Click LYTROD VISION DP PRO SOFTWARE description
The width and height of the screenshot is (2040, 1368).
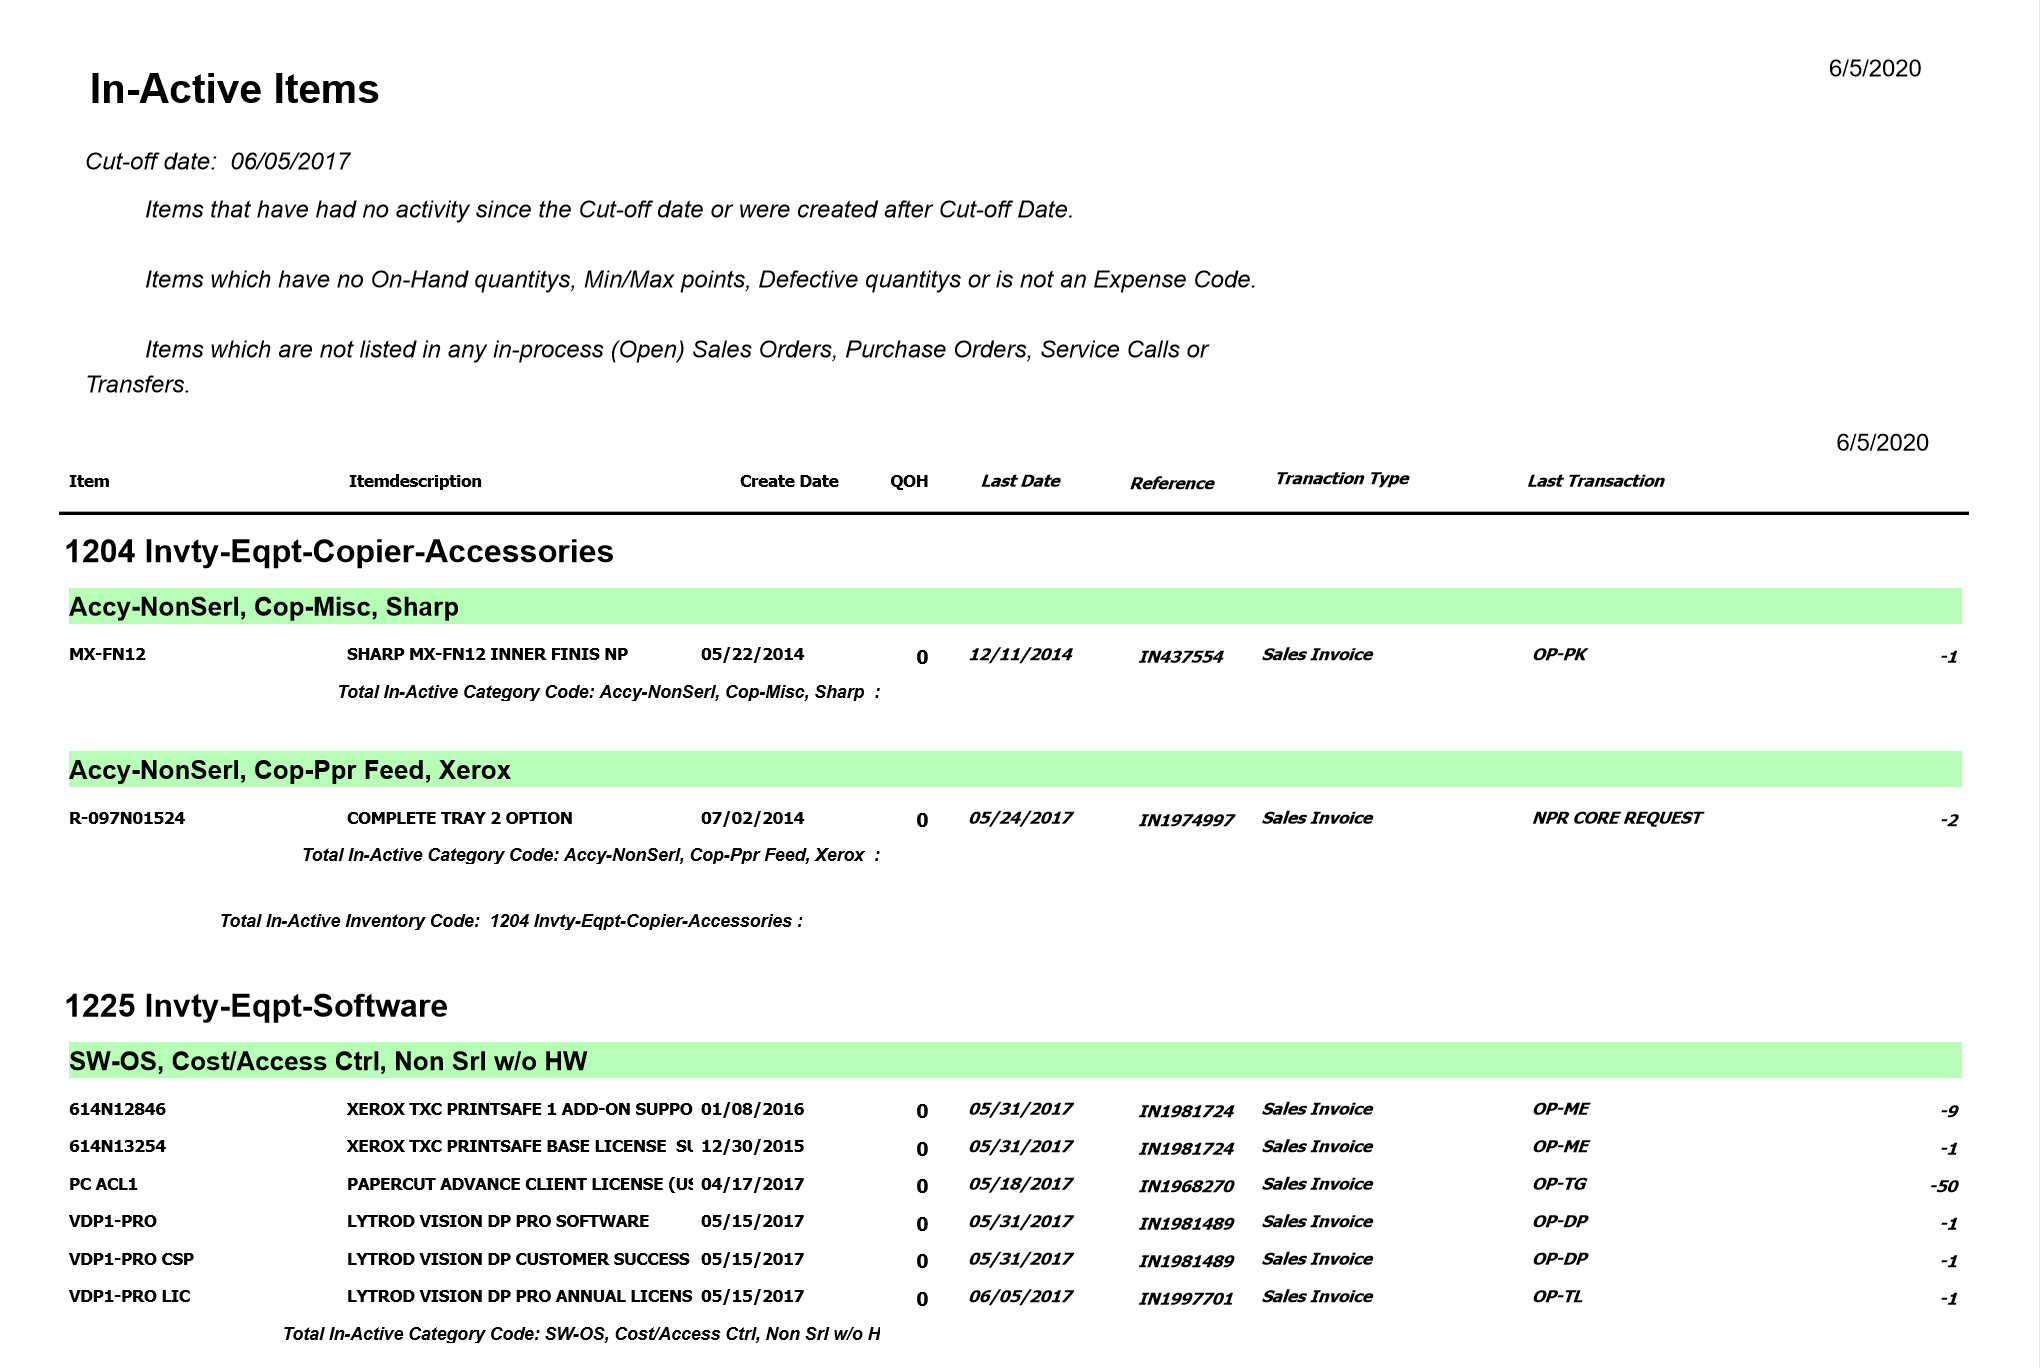click(498, 1221)
